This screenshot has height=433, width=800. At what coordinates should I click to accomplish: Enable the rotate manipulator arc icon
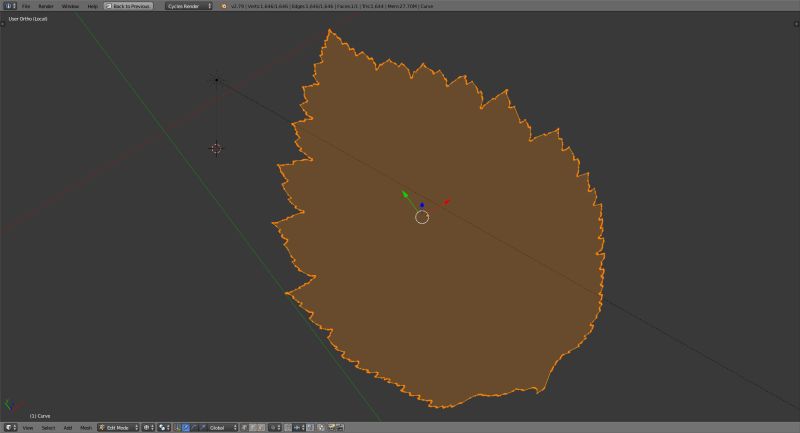pos(194,427)
